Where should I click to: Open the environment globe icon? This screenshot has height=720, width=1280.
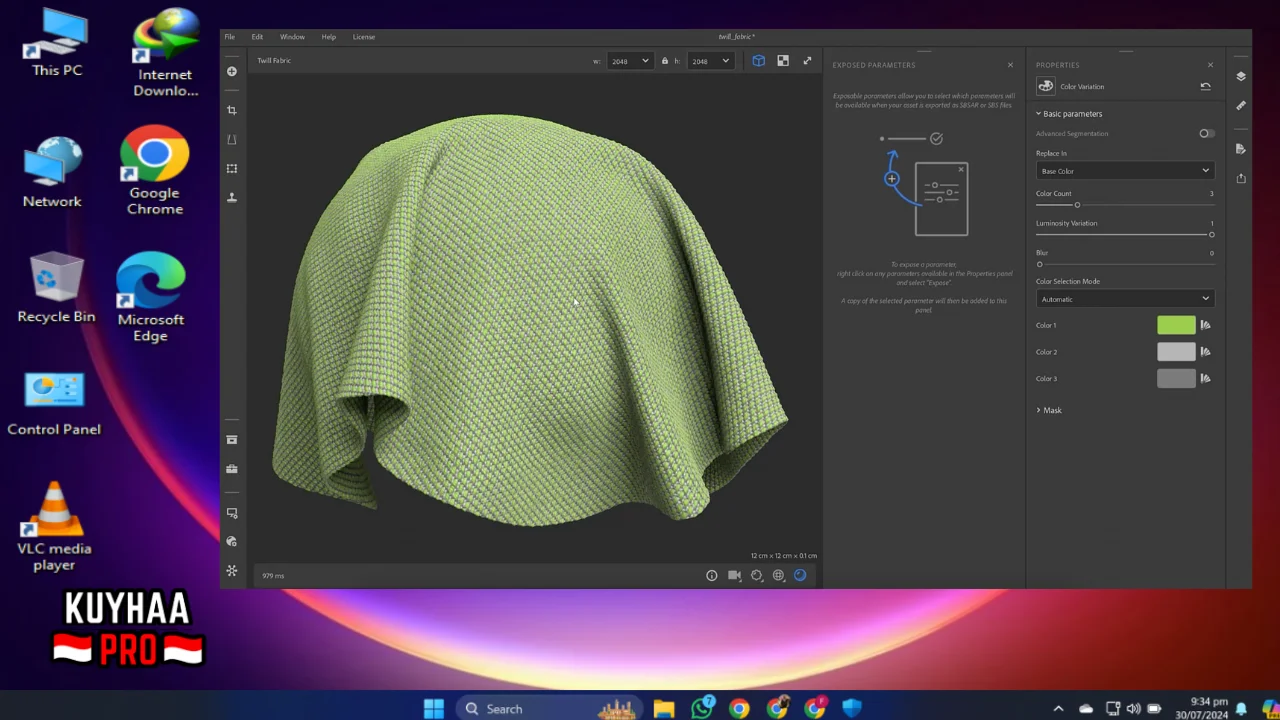coord(778,575)
